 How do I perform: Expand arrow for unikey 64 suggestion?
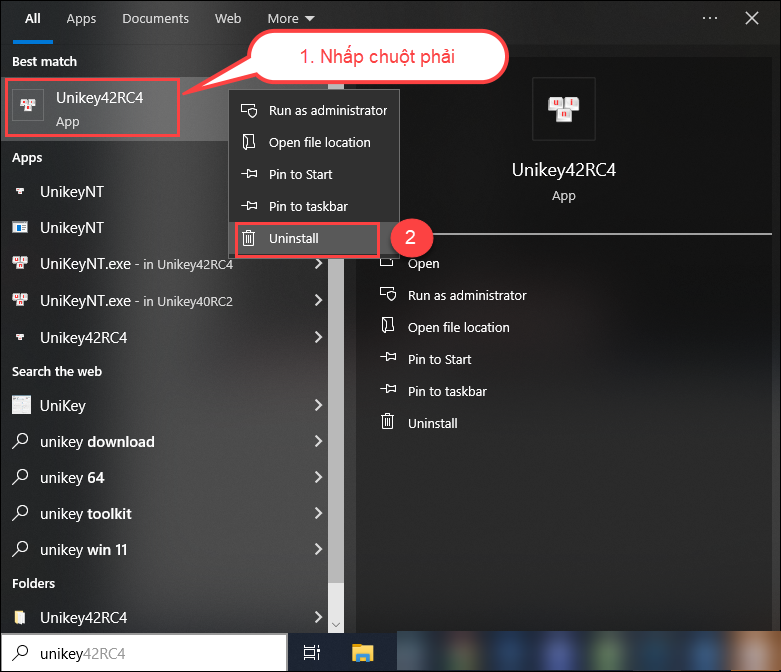pyautogui.click(x=318, y=477)
